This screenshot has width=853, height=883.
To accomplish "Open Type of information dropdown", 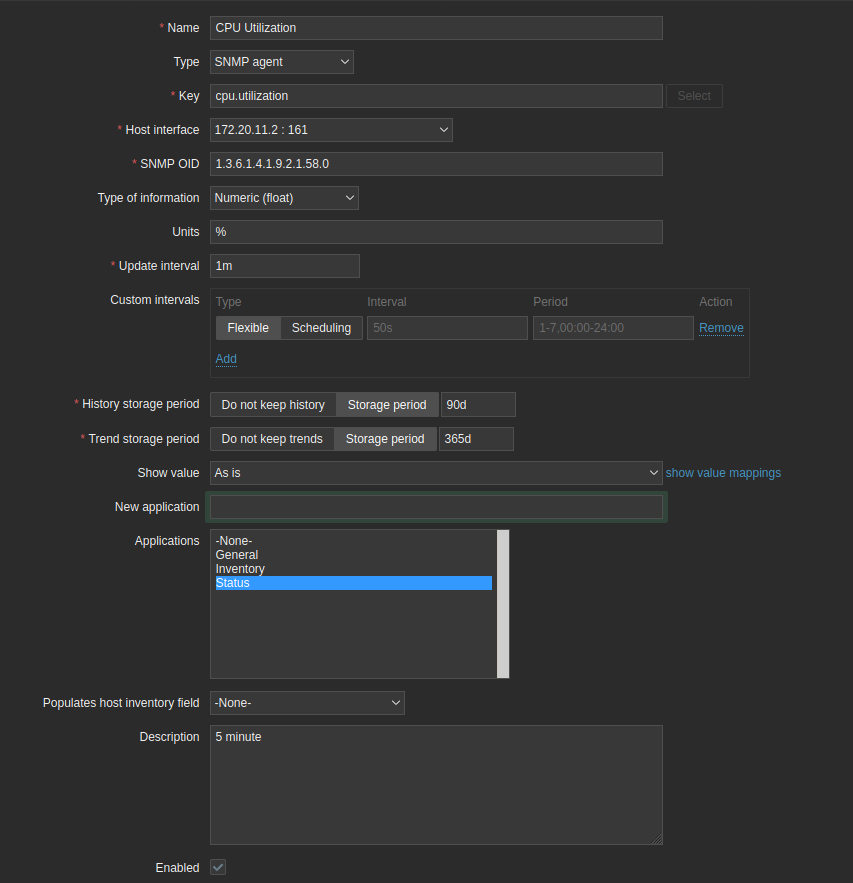I will click(x=284, y=198).
